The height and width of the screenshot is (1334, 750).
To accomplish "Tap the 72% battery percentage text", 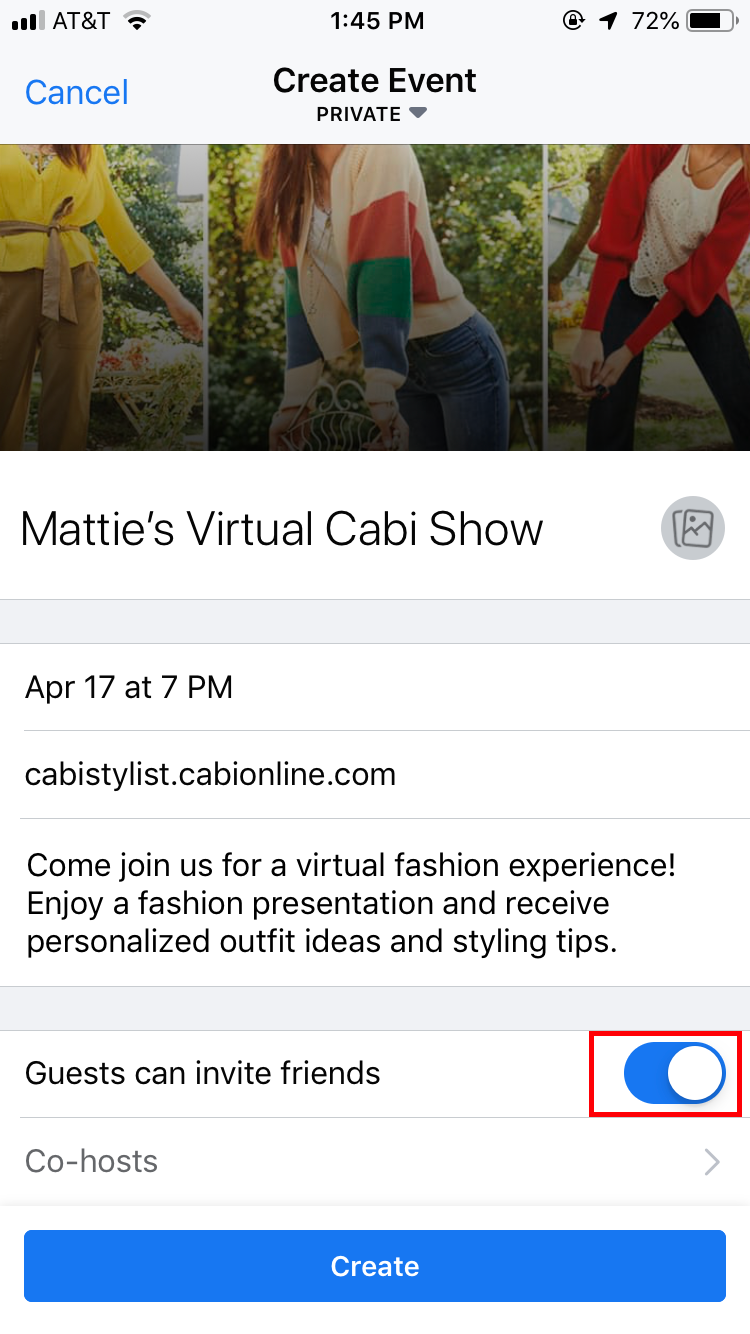I will (x=655, y=20).
